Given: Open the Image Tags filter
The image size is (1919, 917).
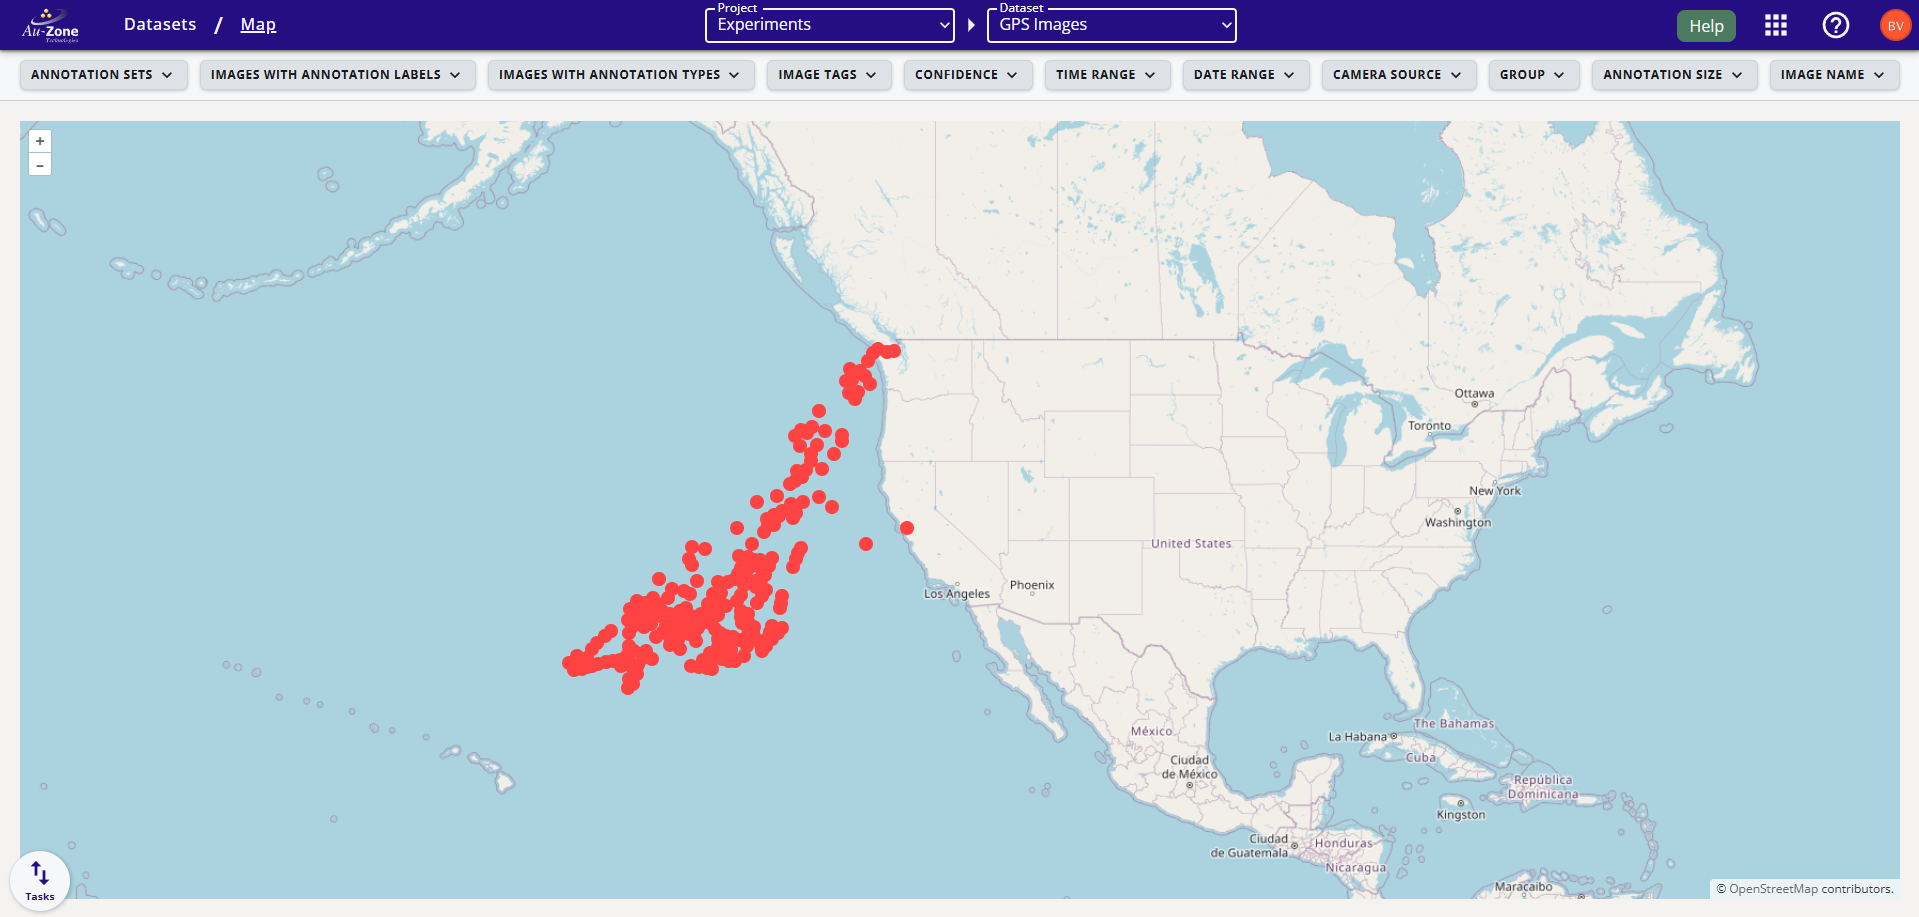Looking at the screenshot, I should (828, 74).
